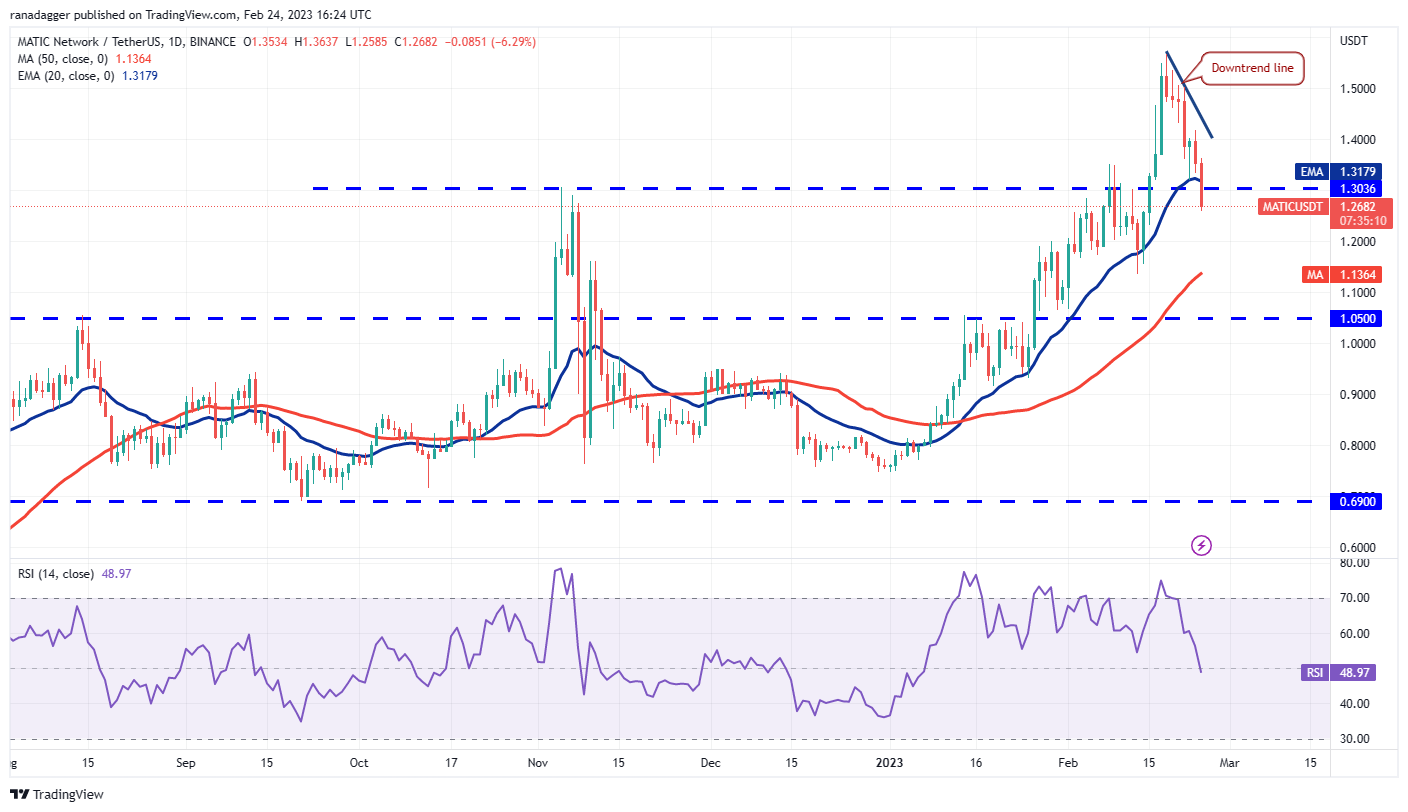Screen dimensions: 1408x812
Task: Click the Feb label on the date axis
Action: [1066, 762]
